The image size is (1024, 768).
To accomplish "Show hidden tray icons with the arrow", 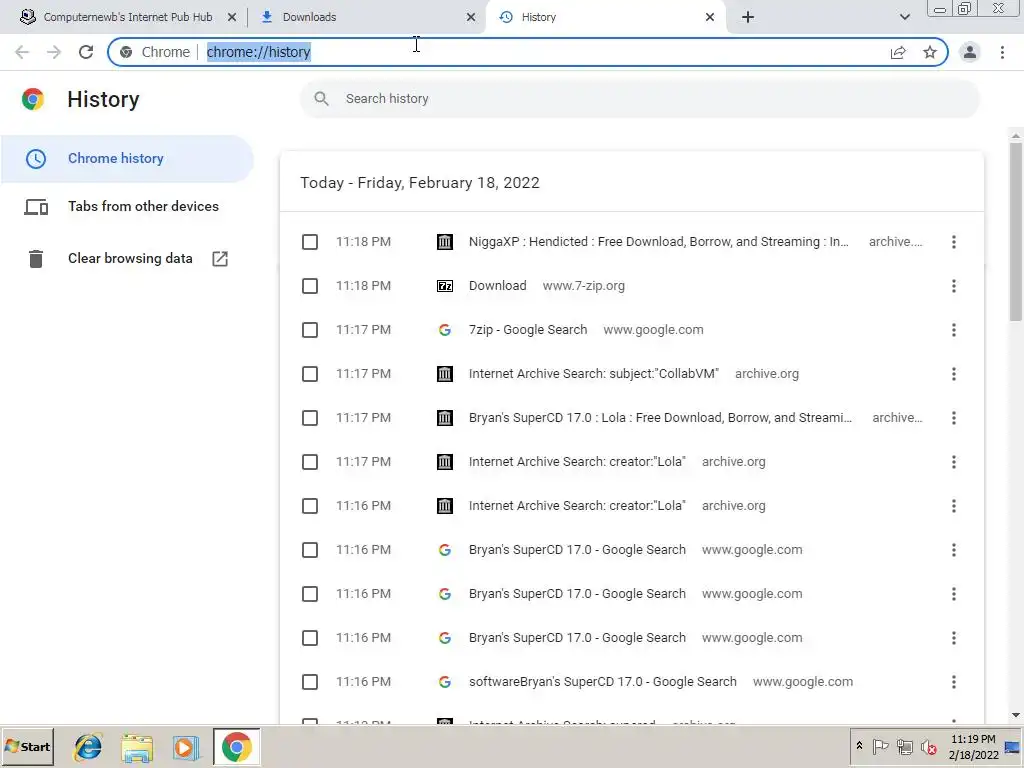I will [859, 746].
